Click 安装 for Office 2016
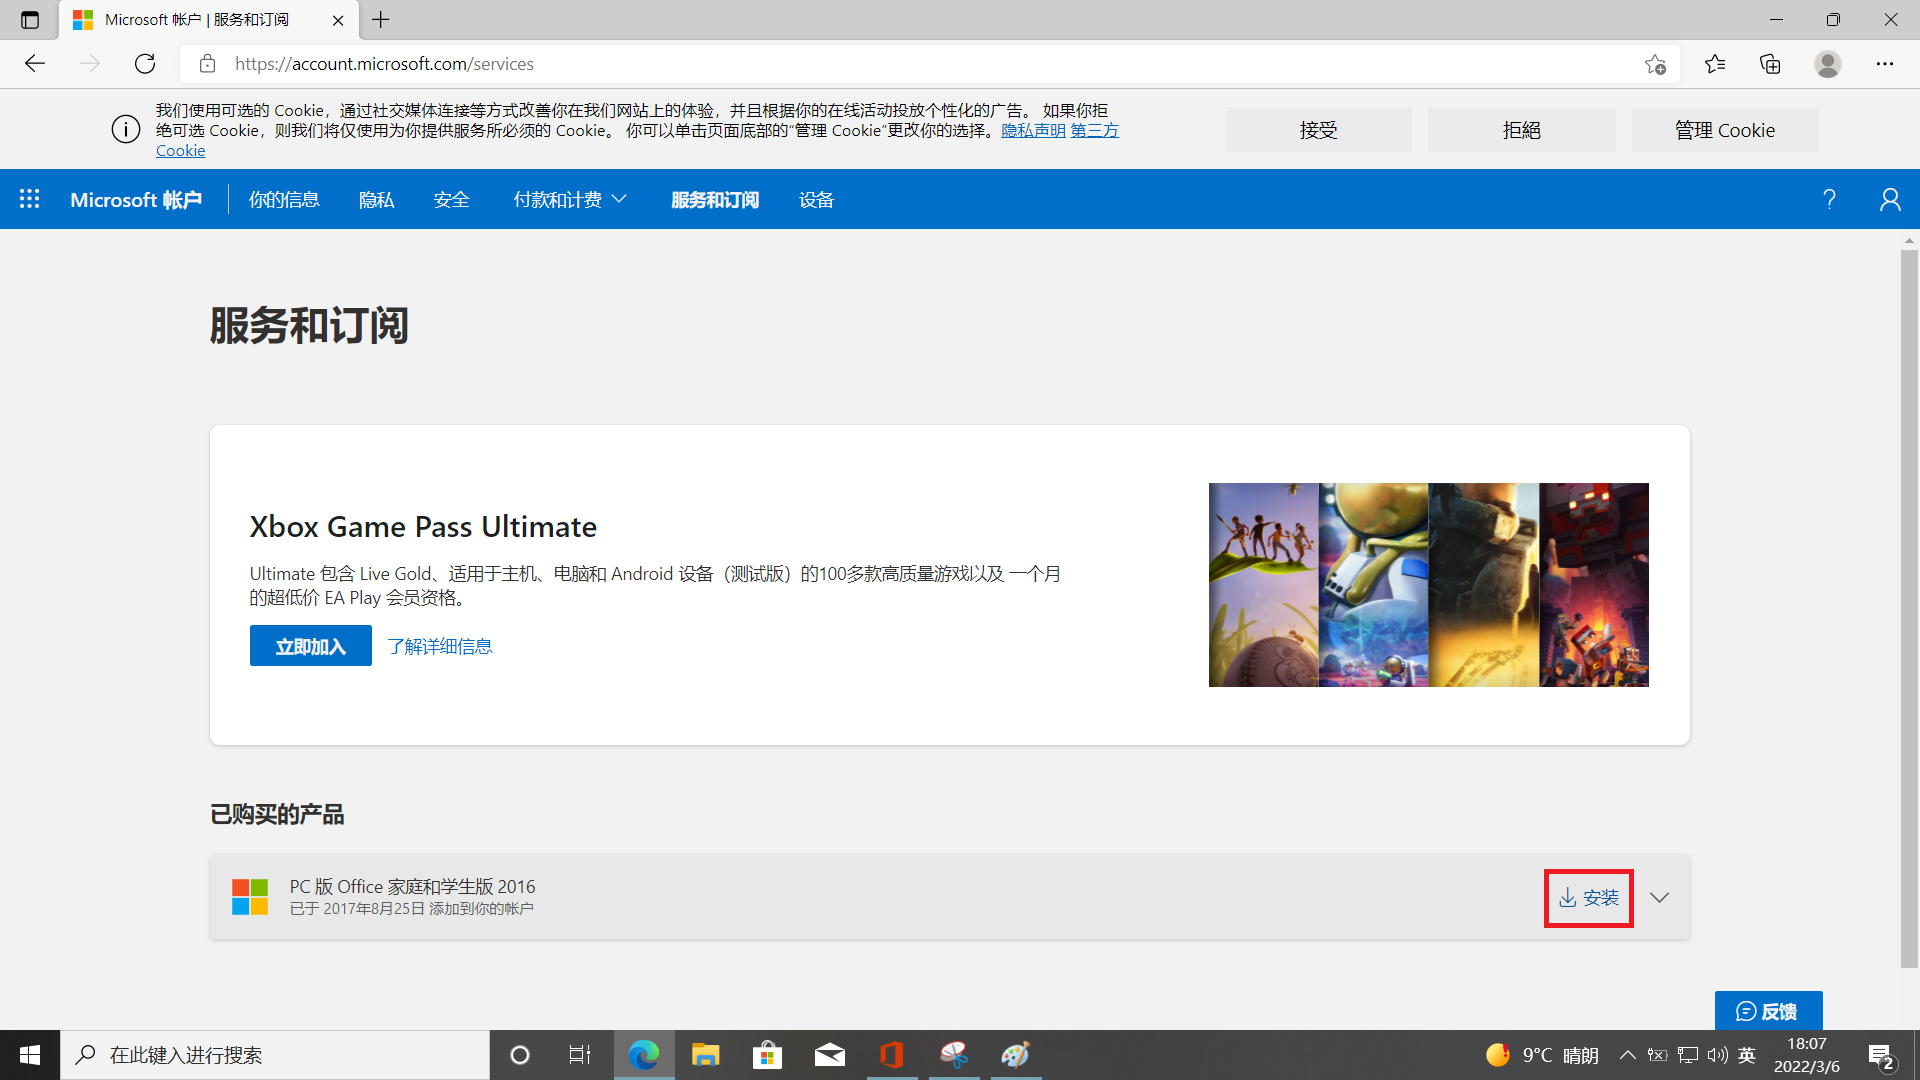1920x1080 pixels. [1589, 898]
